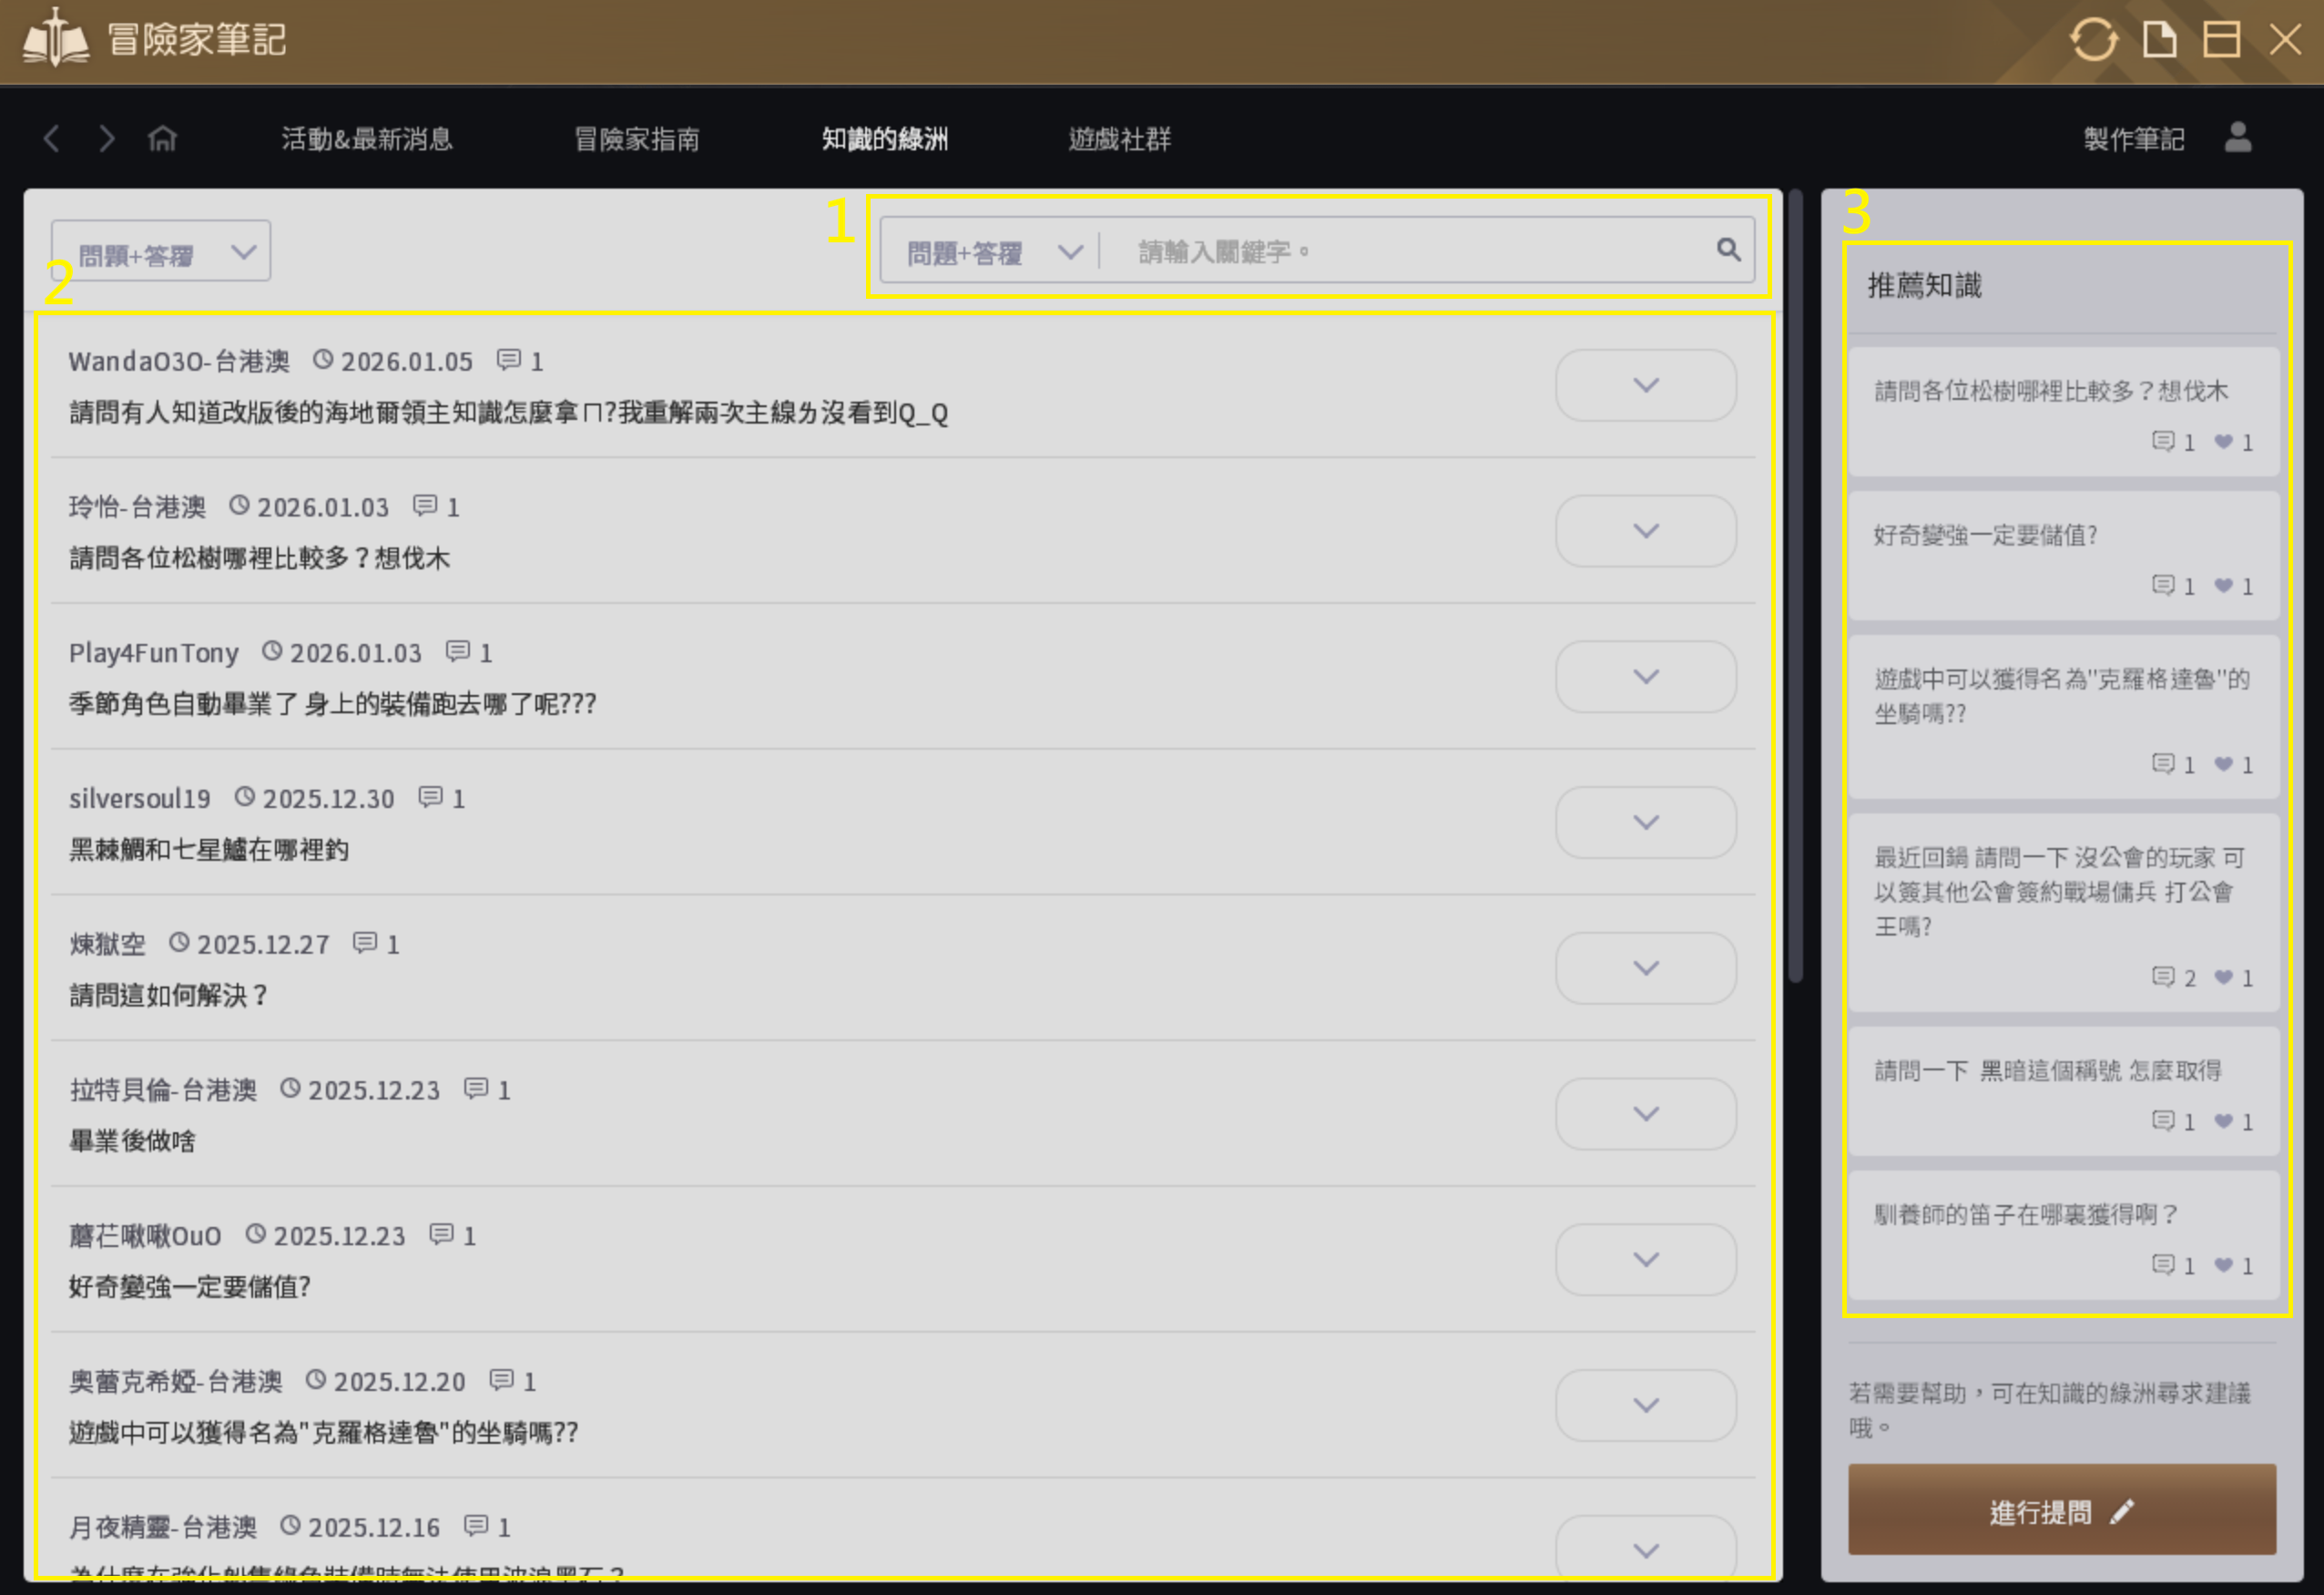The width and height of the screenshot is (2324, 1595).
Task: Open the search scope 問題+答覆 dropdown
Action: [x=992, y=252]
